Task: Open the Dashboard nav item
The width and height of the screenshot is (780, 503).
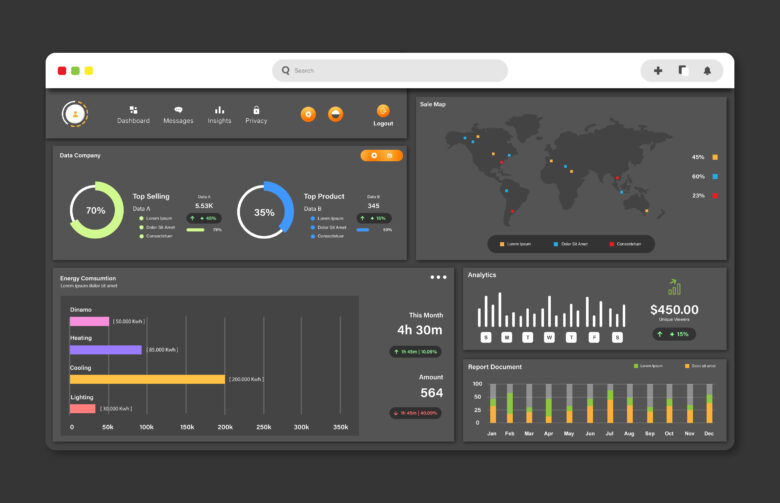Action: coord(133,115)
